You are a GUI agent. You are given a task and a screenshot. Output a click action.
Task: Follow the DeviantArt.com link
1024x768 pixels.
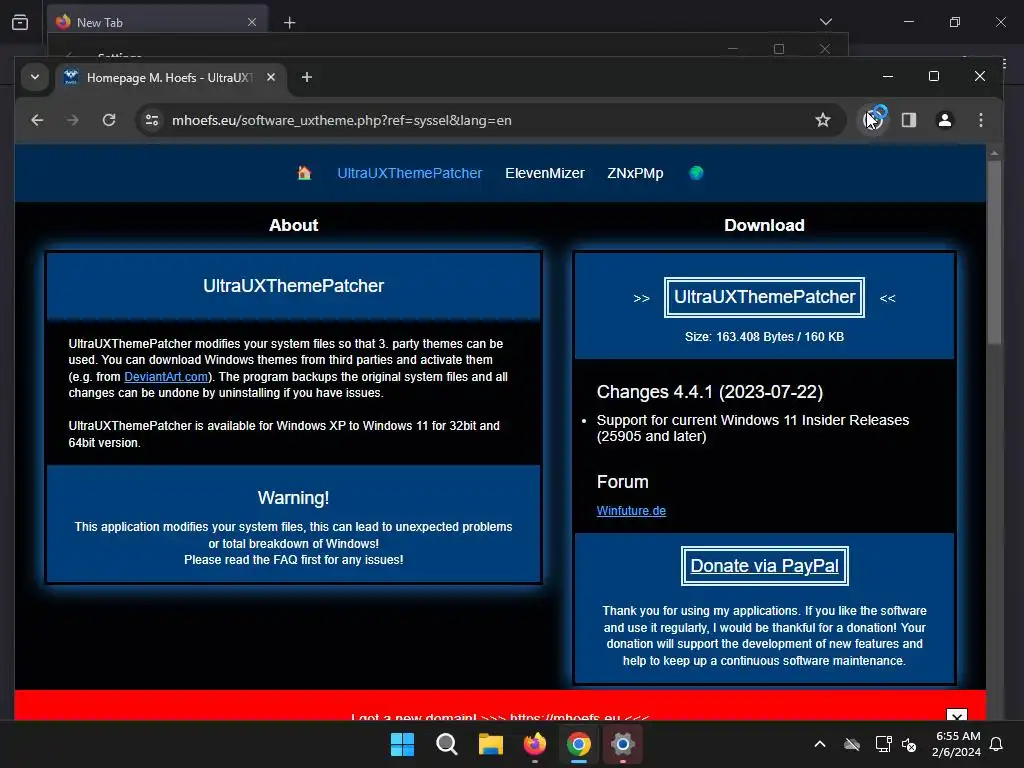[x=166, y=377]
